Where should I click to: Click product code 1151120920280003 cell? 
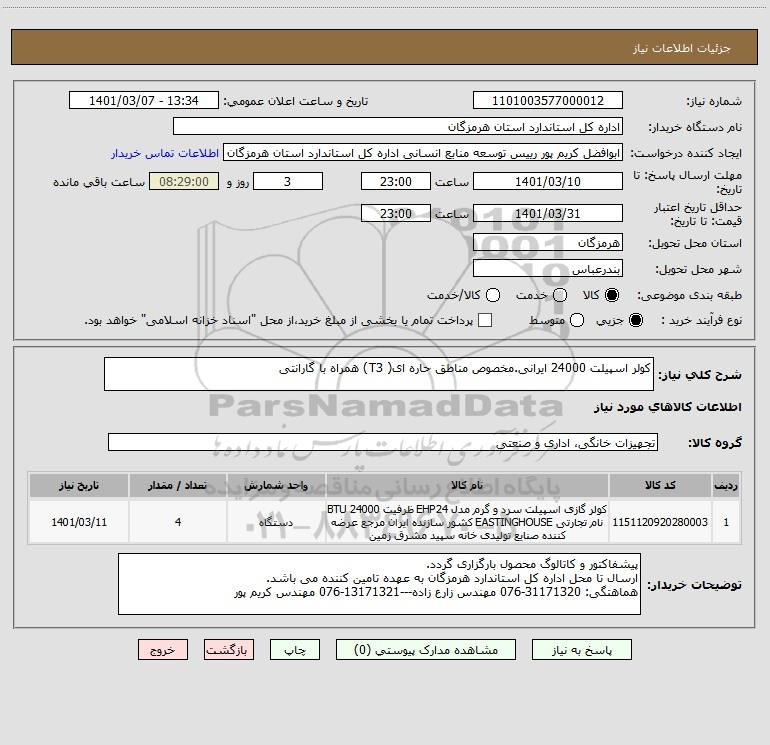coord(660,522)
